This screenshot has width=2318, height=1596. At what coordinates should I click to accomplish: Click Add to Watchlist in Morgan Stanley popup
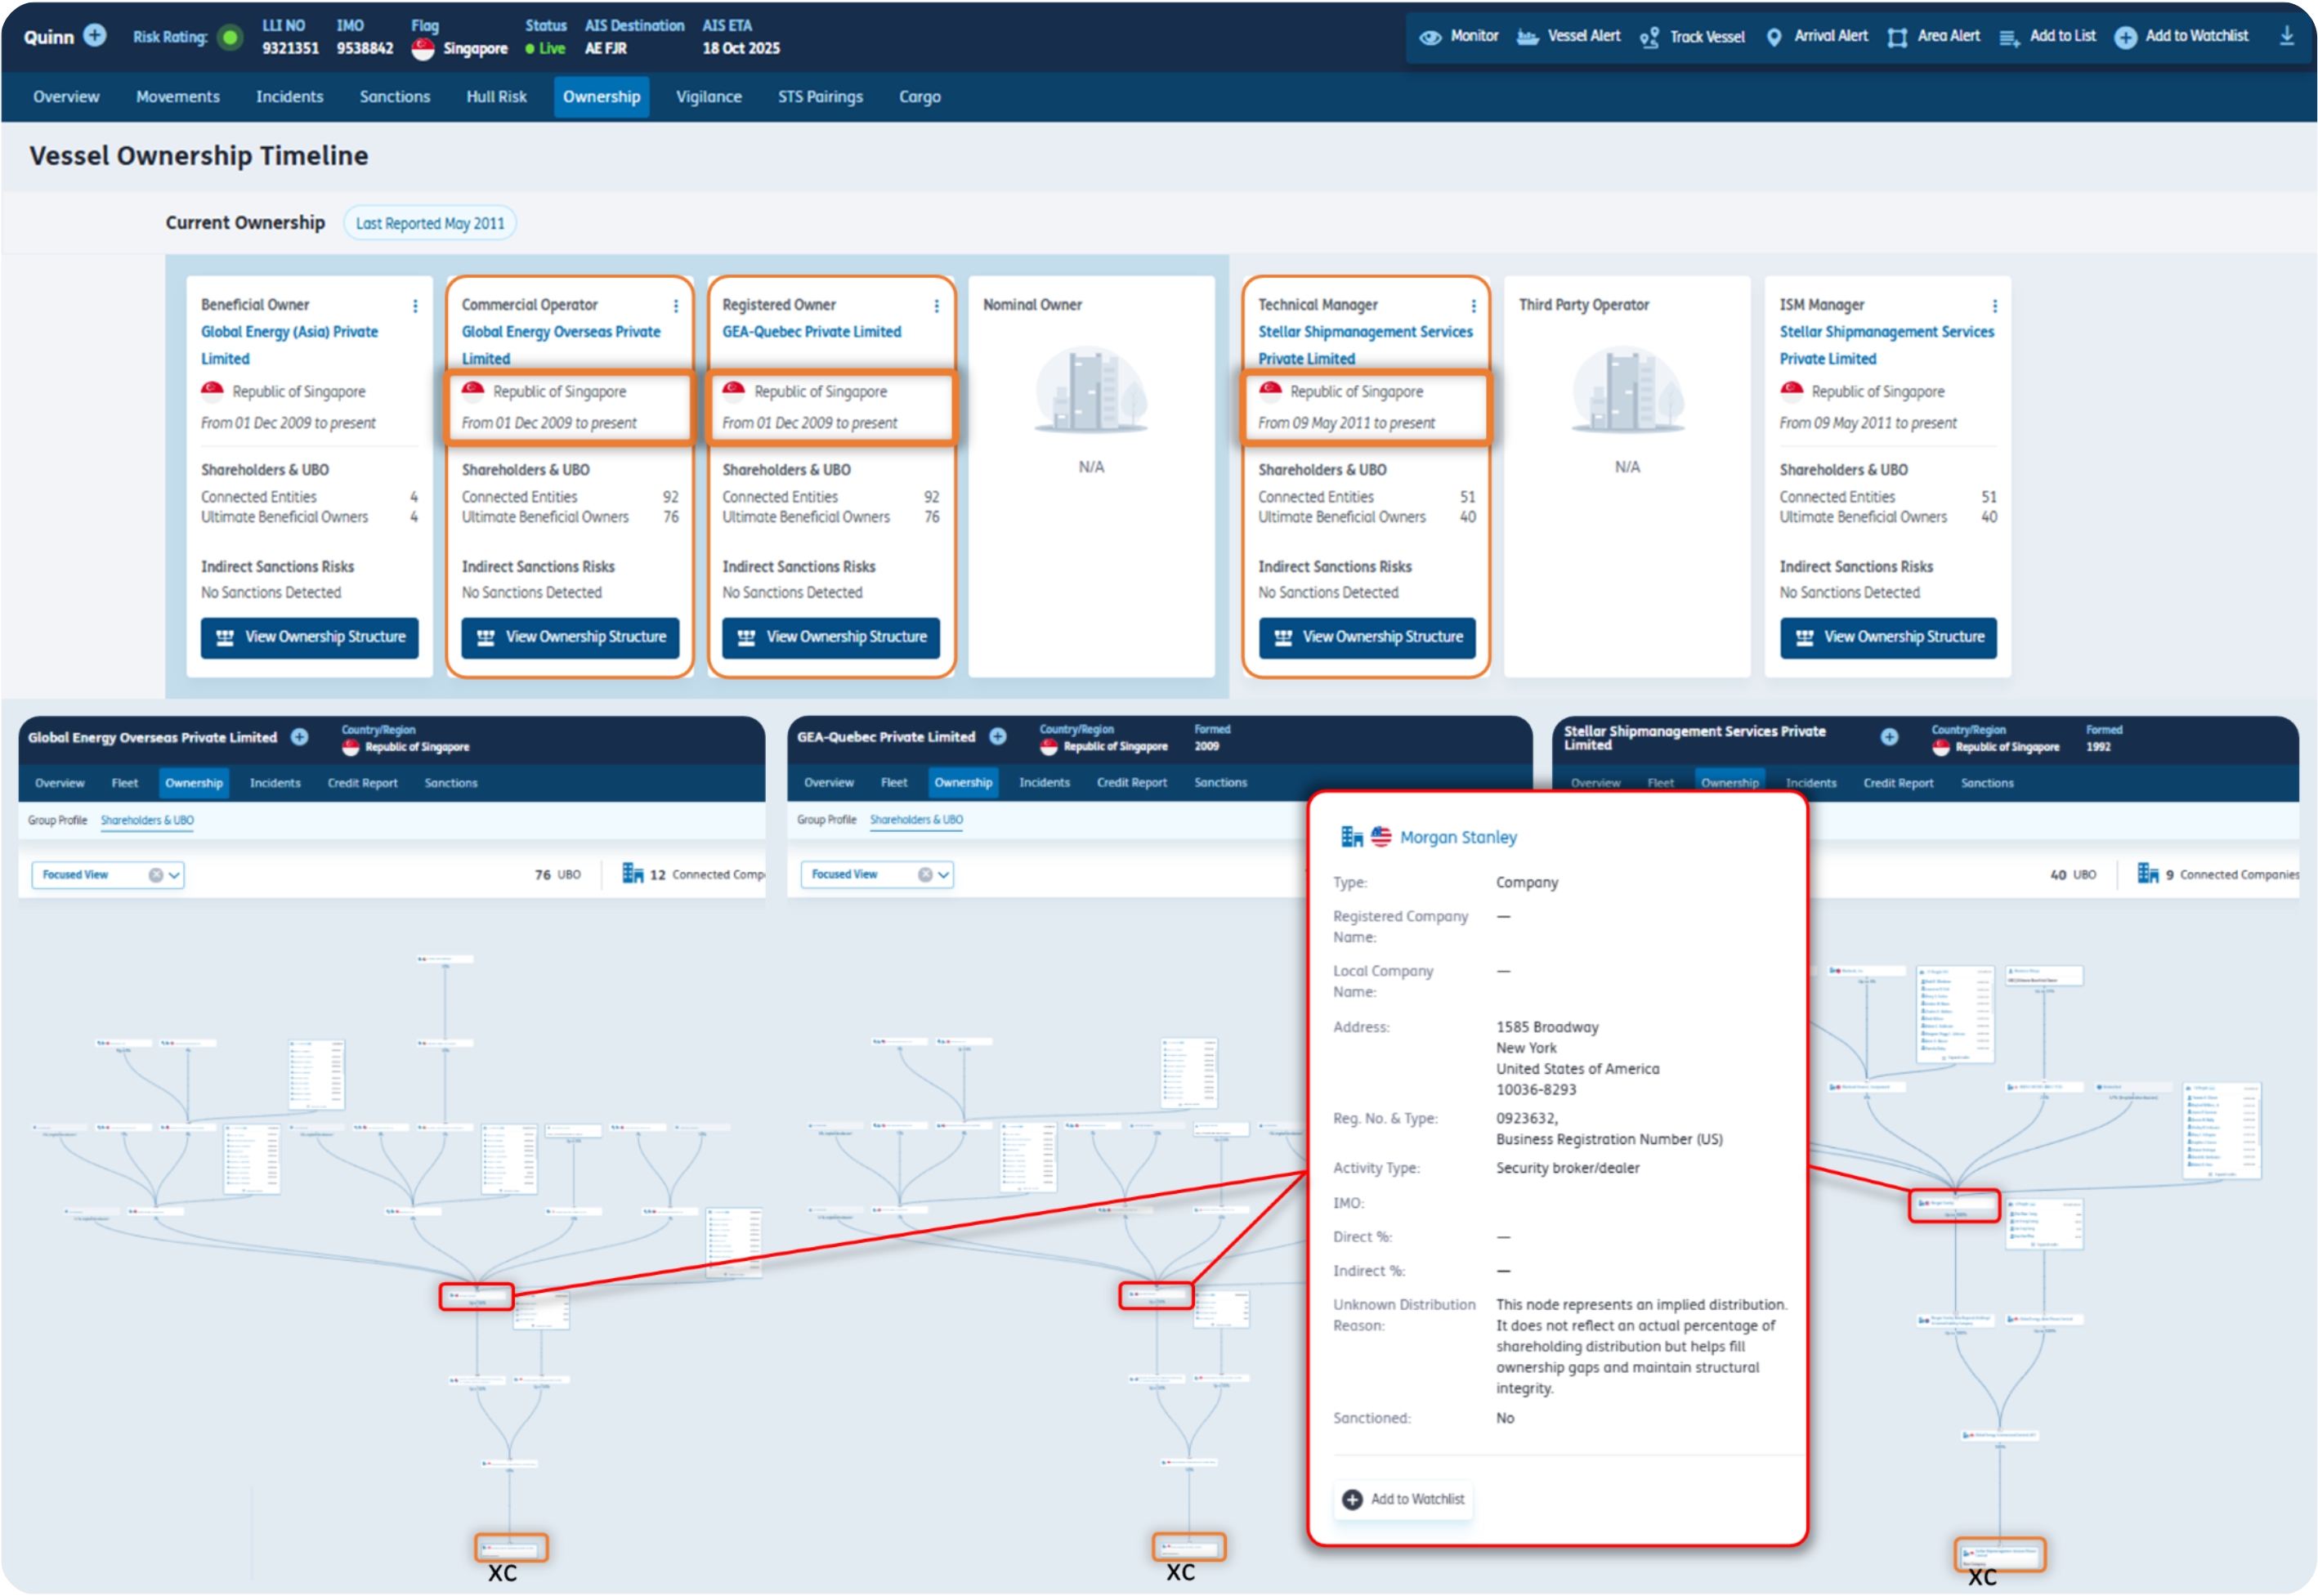pyautogui.click(x=1403, y=1499)
